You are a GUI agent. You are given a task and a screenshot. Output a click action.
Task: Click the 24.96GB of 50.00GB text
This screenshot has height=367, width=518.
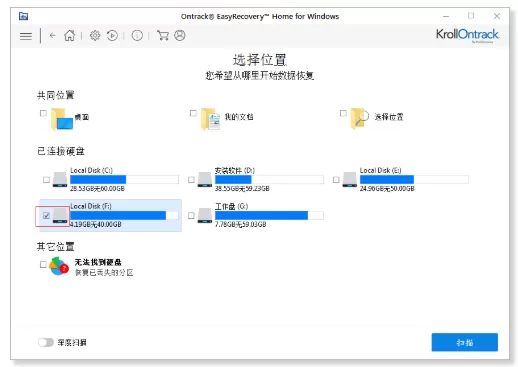click(387, 189)
